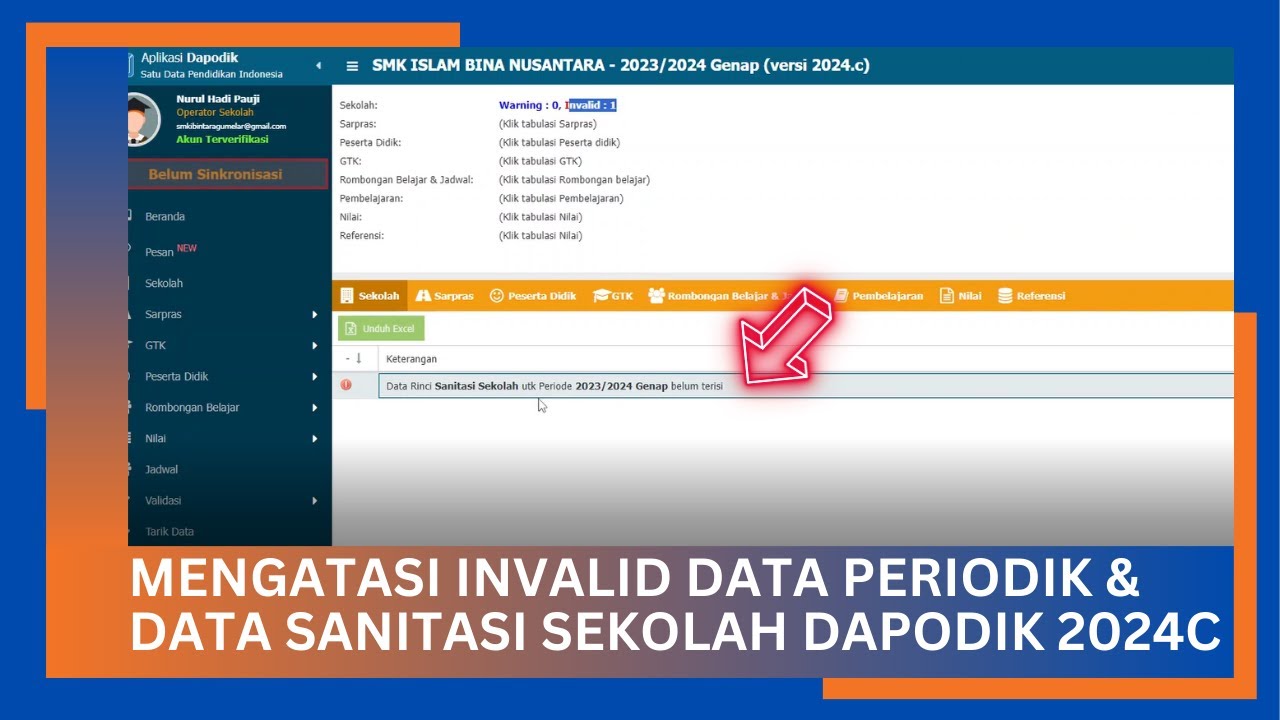Click the (Klik tabulasi Pembelajaran) text
The image size is (1280, 720).
[x=561, y=198]
